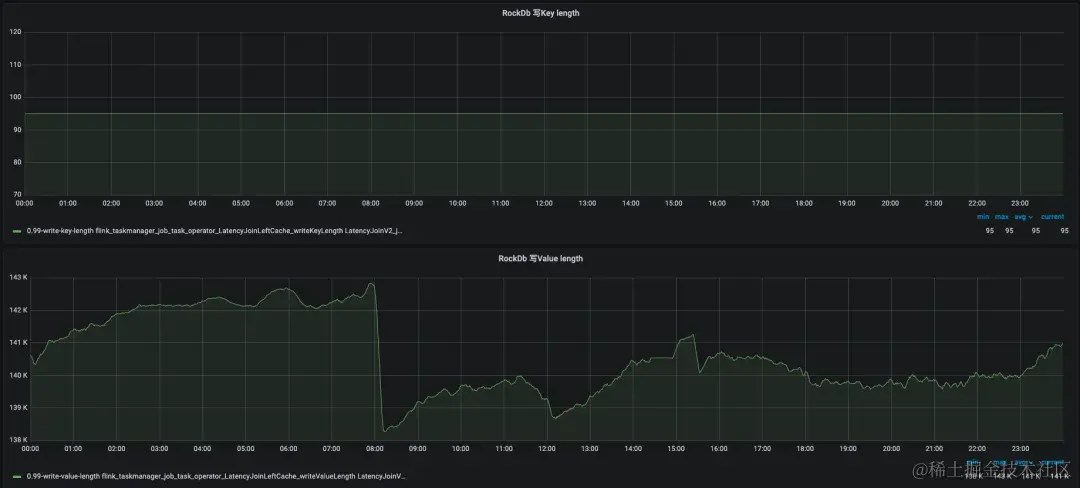This screenshot has width=1080, height=488.
Task: Click the 139 K label on Value length y-axis
Action: (x=18, y=407)
